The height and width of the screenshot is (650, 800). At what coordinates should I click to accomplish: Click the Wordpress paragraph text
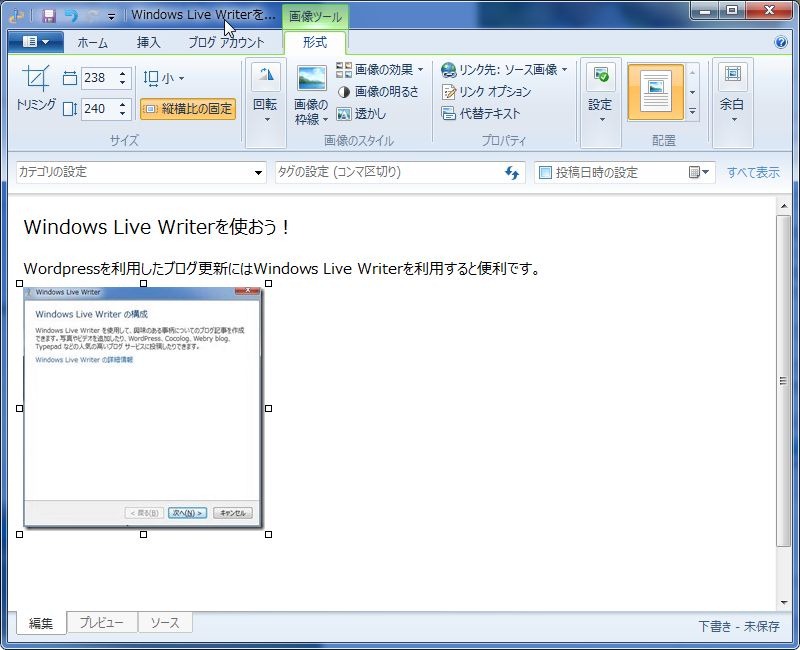(x=282, y=268)
